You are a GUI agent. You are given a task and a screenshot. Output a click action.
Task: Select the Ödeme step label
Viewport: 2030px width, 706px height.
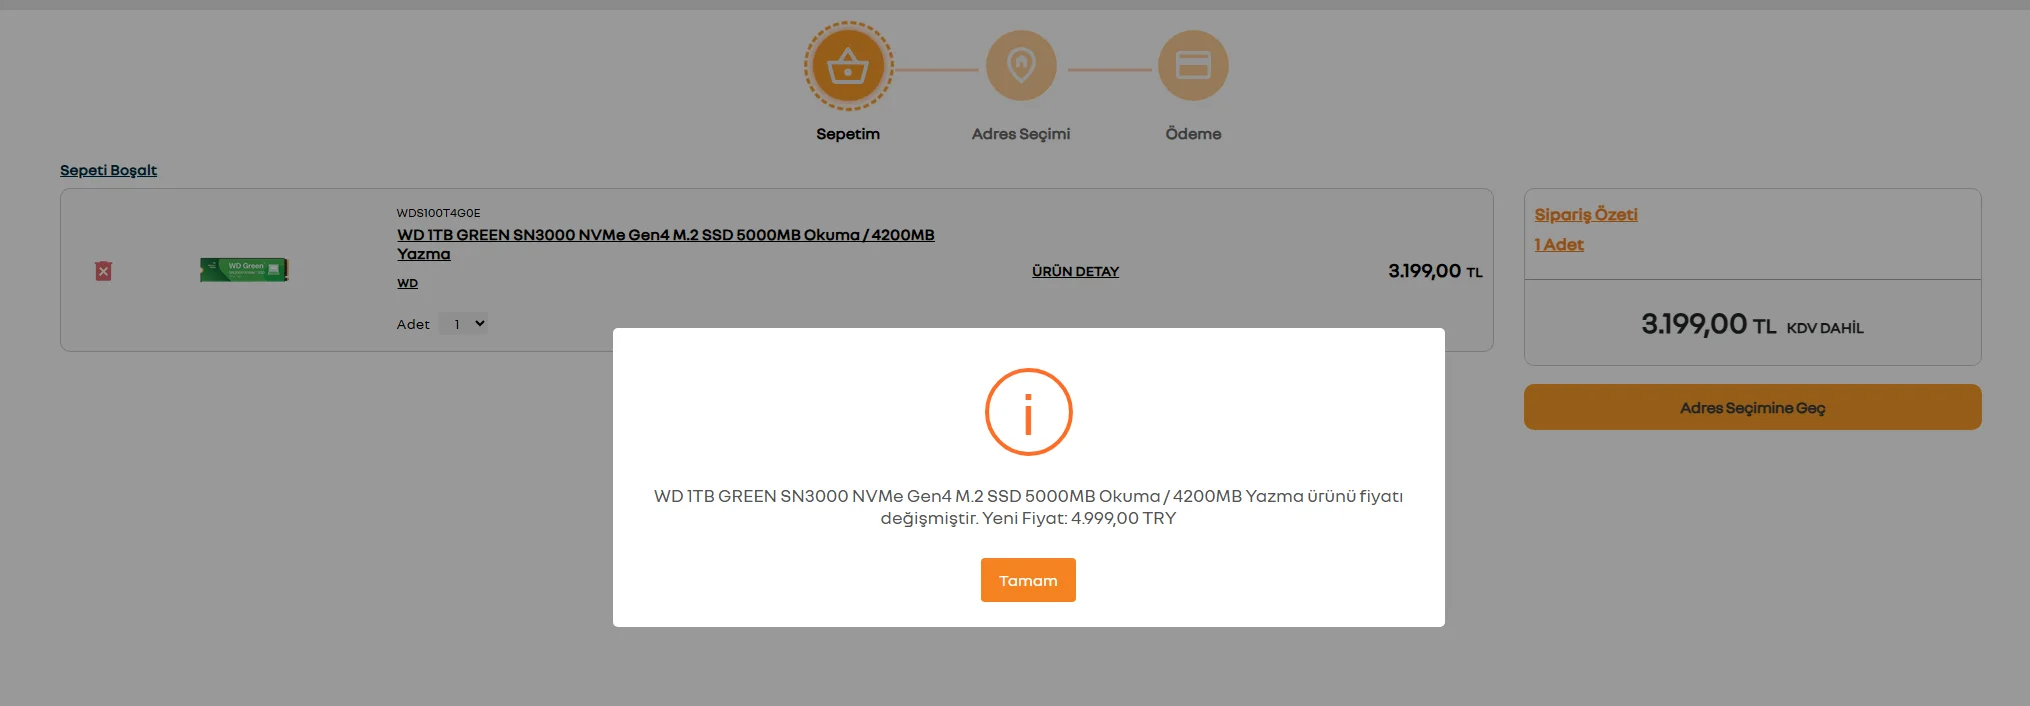(1193, 134)
